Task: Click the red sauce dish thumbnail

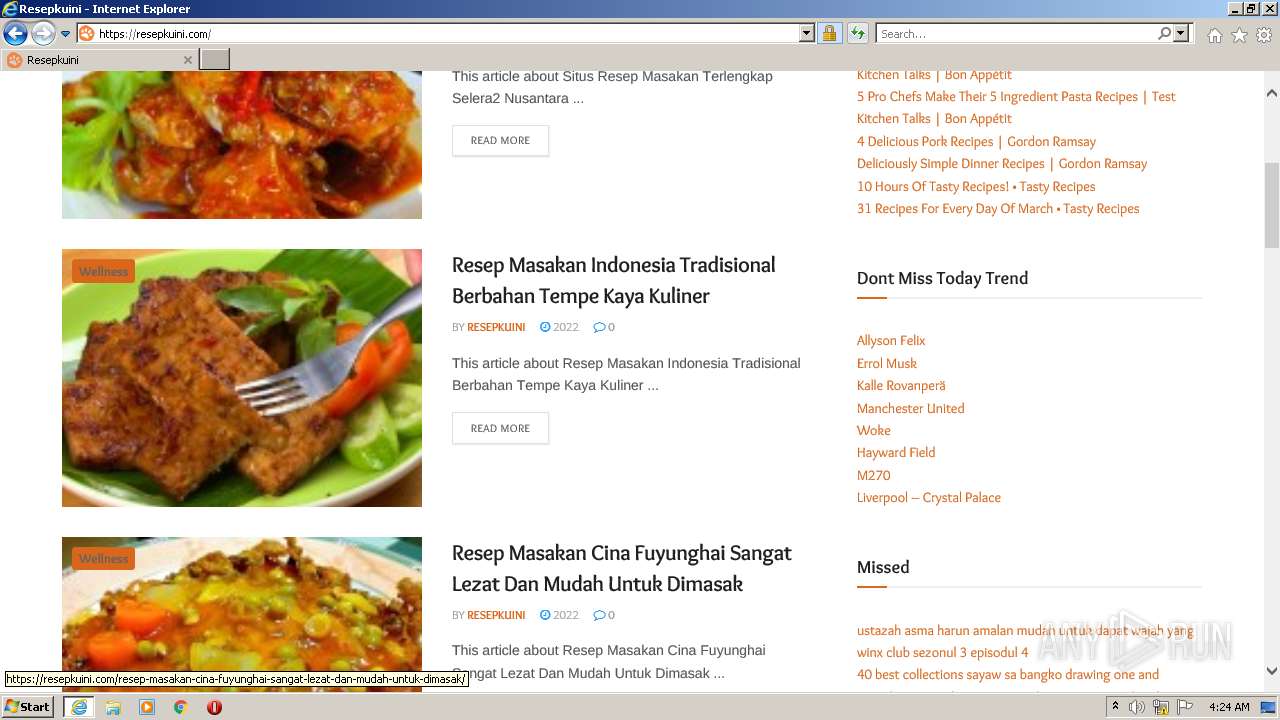Action: [242, 145]
